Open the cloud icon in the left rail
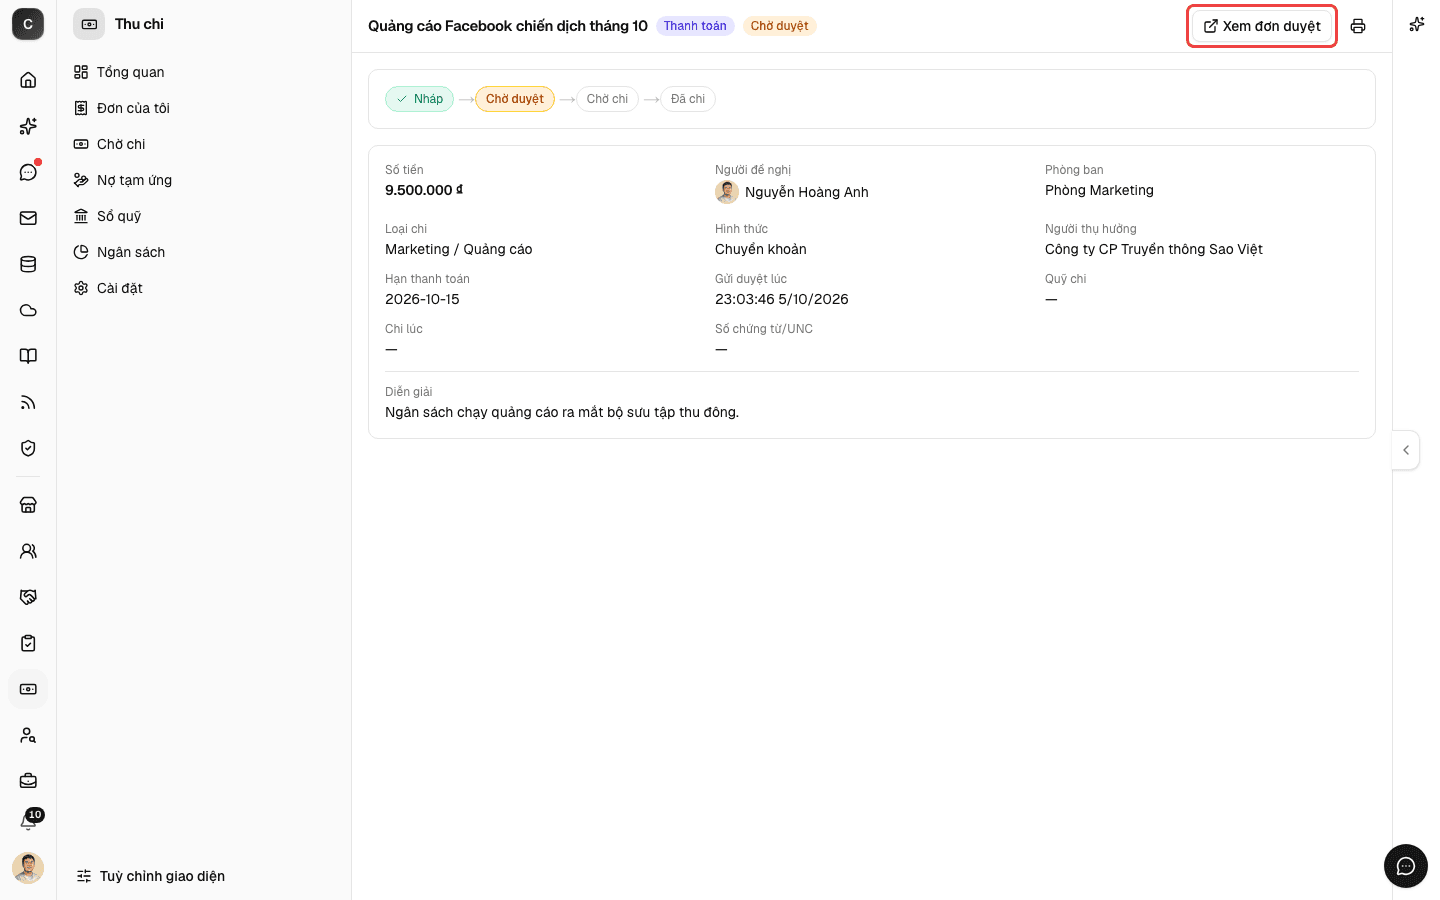 pos(28,310)
